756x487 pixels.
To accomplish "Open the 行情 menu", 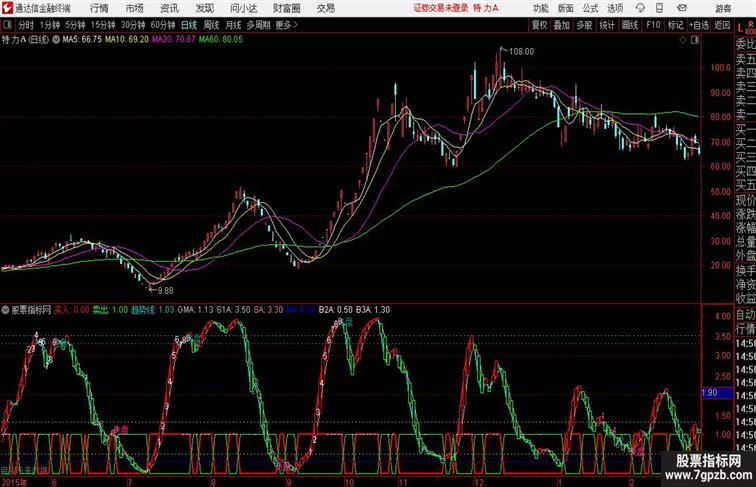I will [x=99, y=8].
